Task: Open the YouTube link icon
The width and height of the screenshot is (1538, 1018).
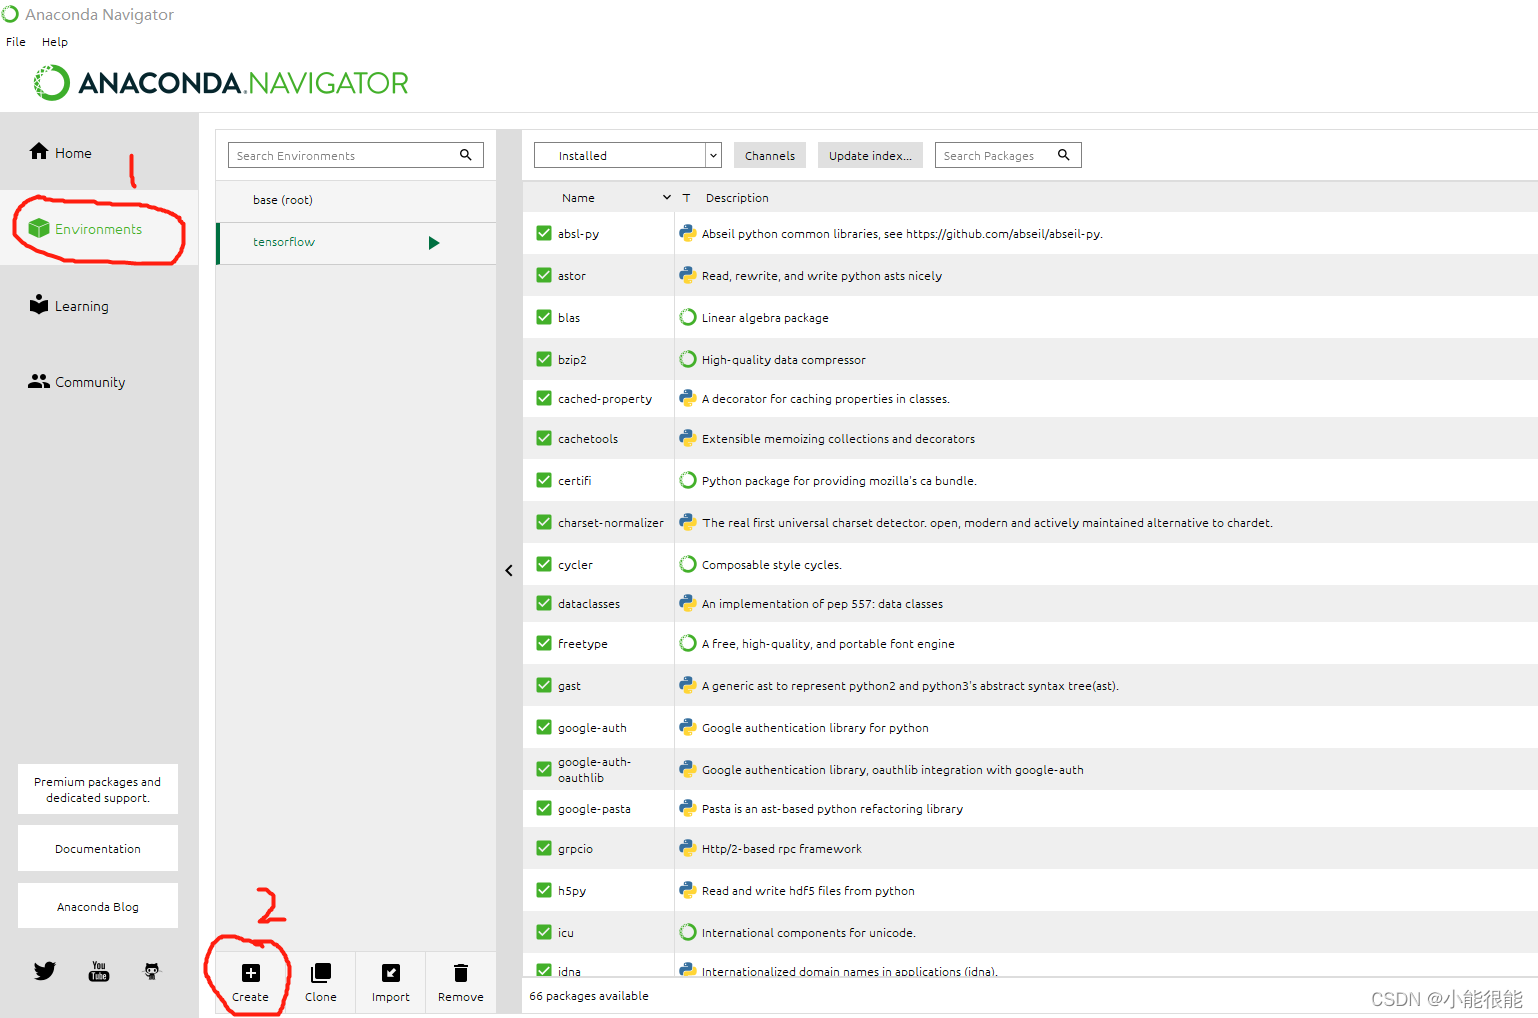Action: coord(99,971)
